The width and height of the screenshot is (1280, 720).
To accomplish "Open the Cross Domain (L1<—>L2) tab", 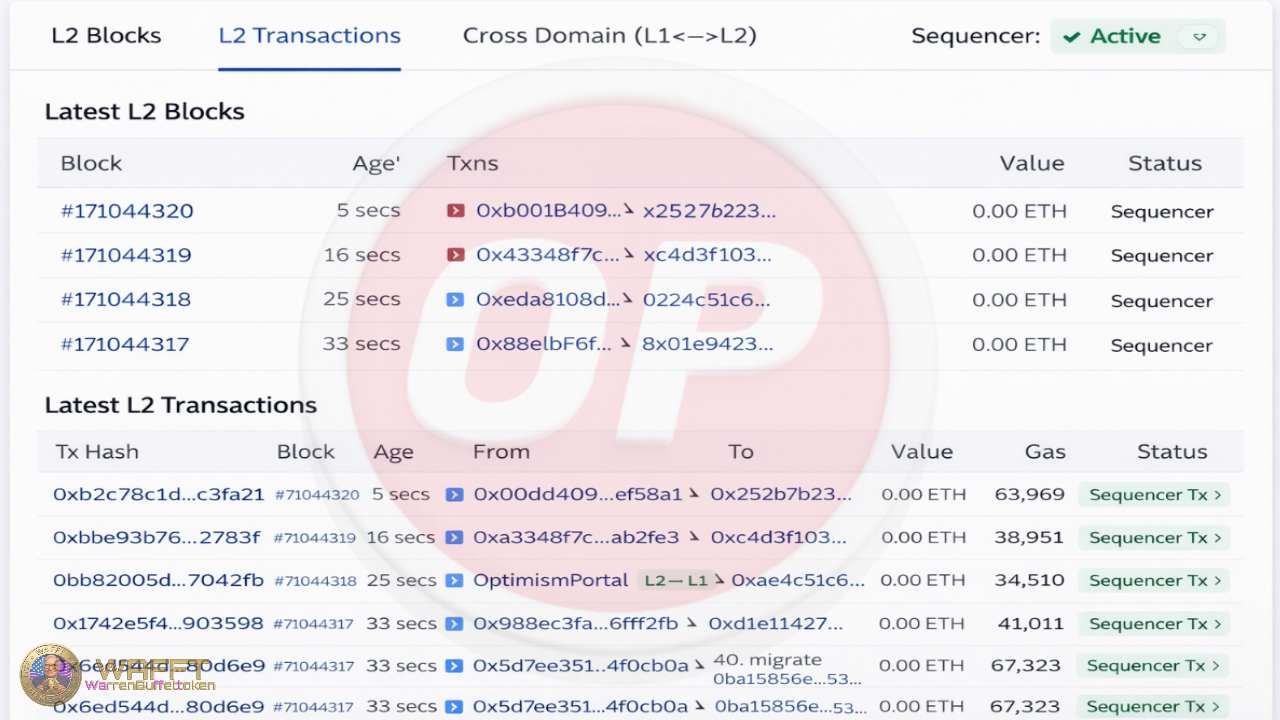I will pyautogui.click(x=610, y=35).
